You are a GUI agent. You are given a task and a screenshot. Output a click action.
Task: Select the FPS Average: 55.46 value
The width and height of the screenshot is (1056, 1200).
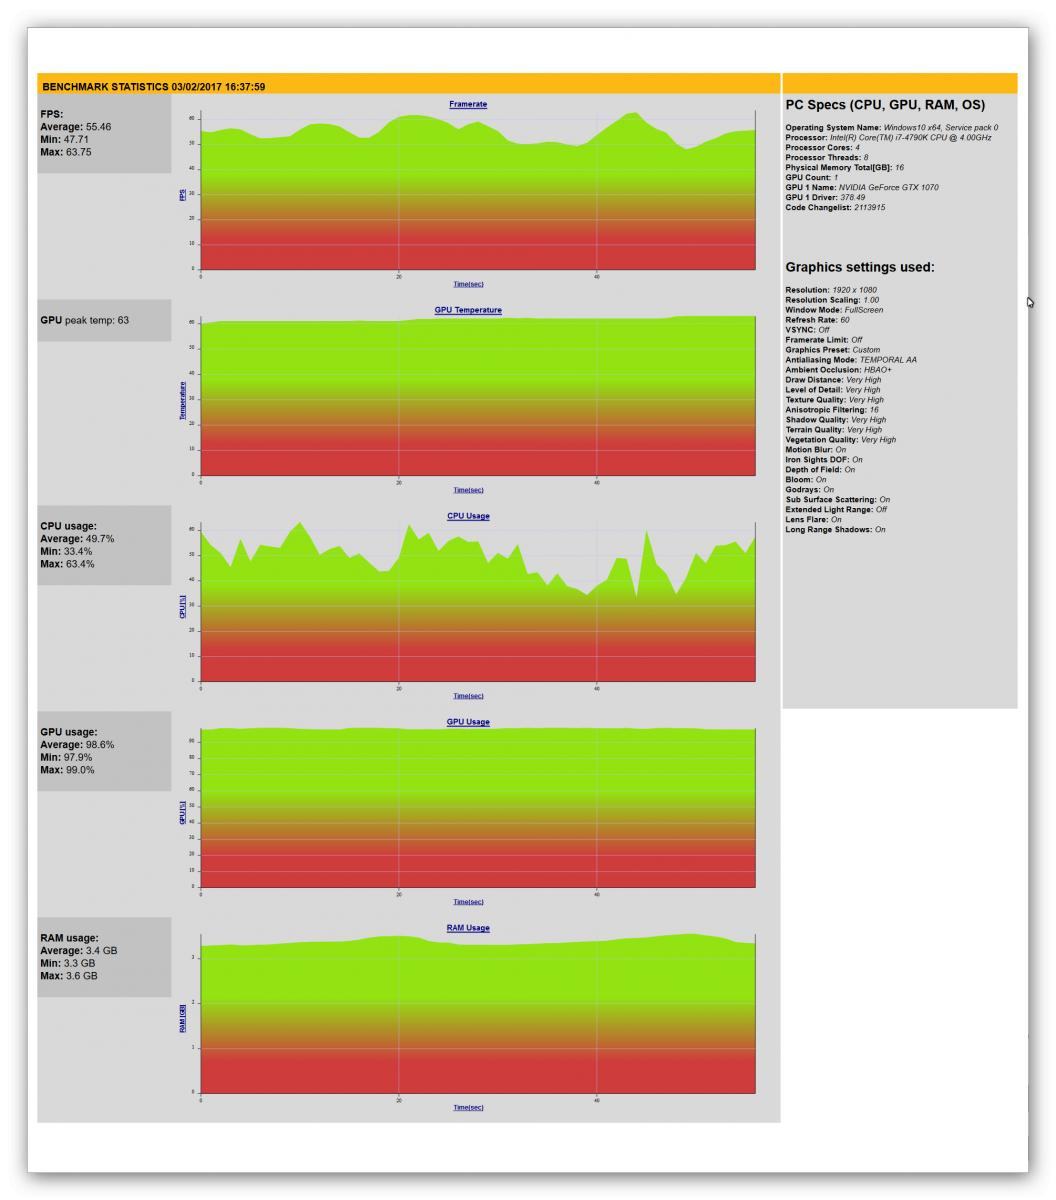coord(75,127)
